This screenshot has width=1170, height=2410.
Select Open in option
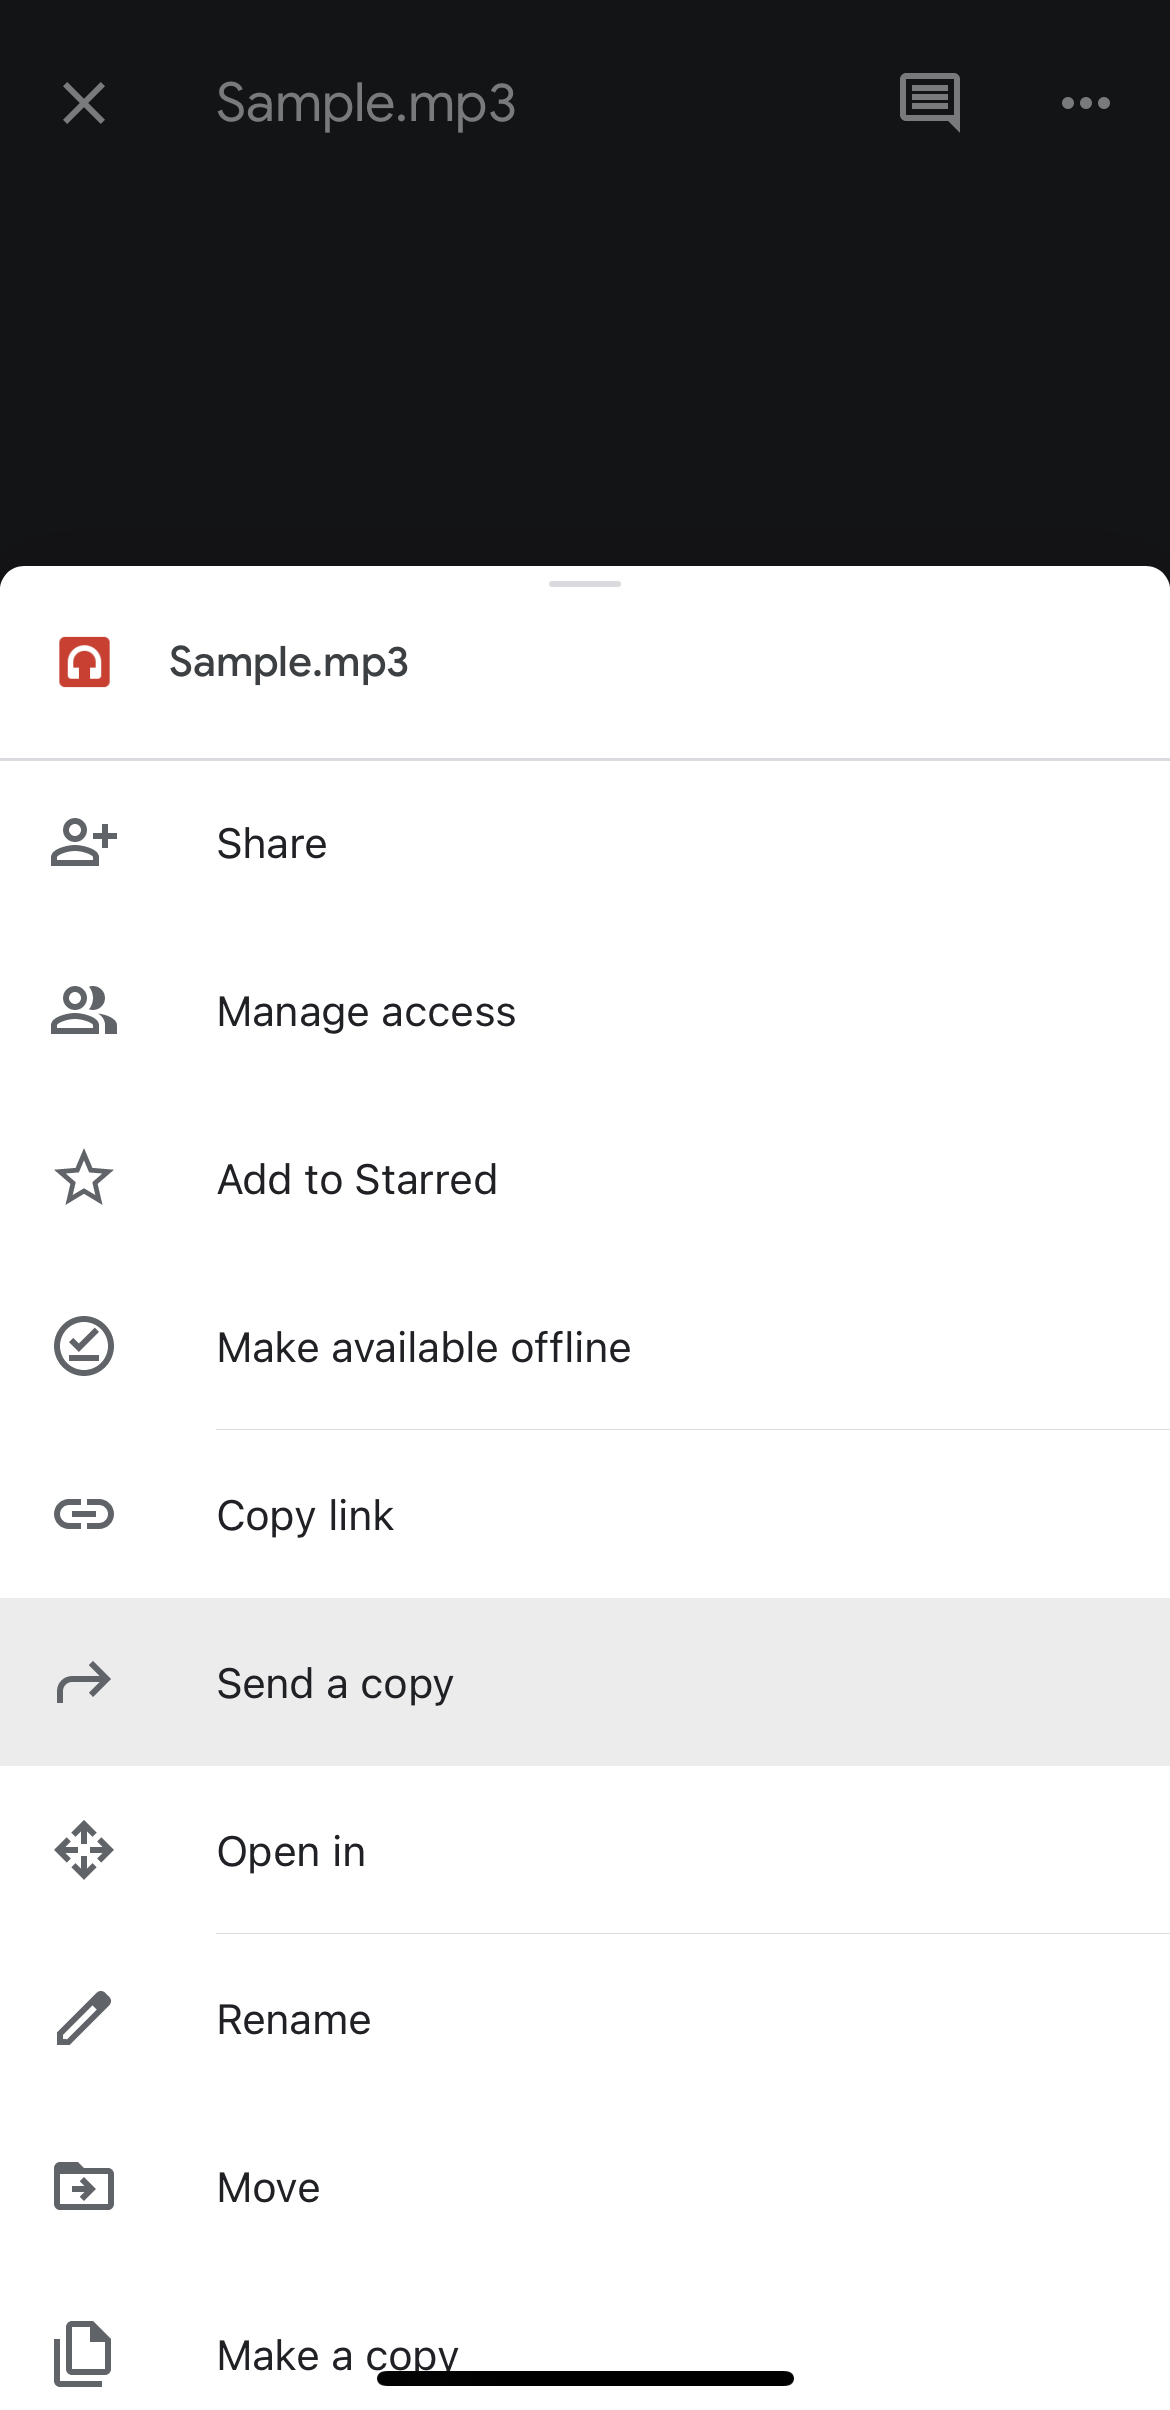click(x=585, y=1852)
